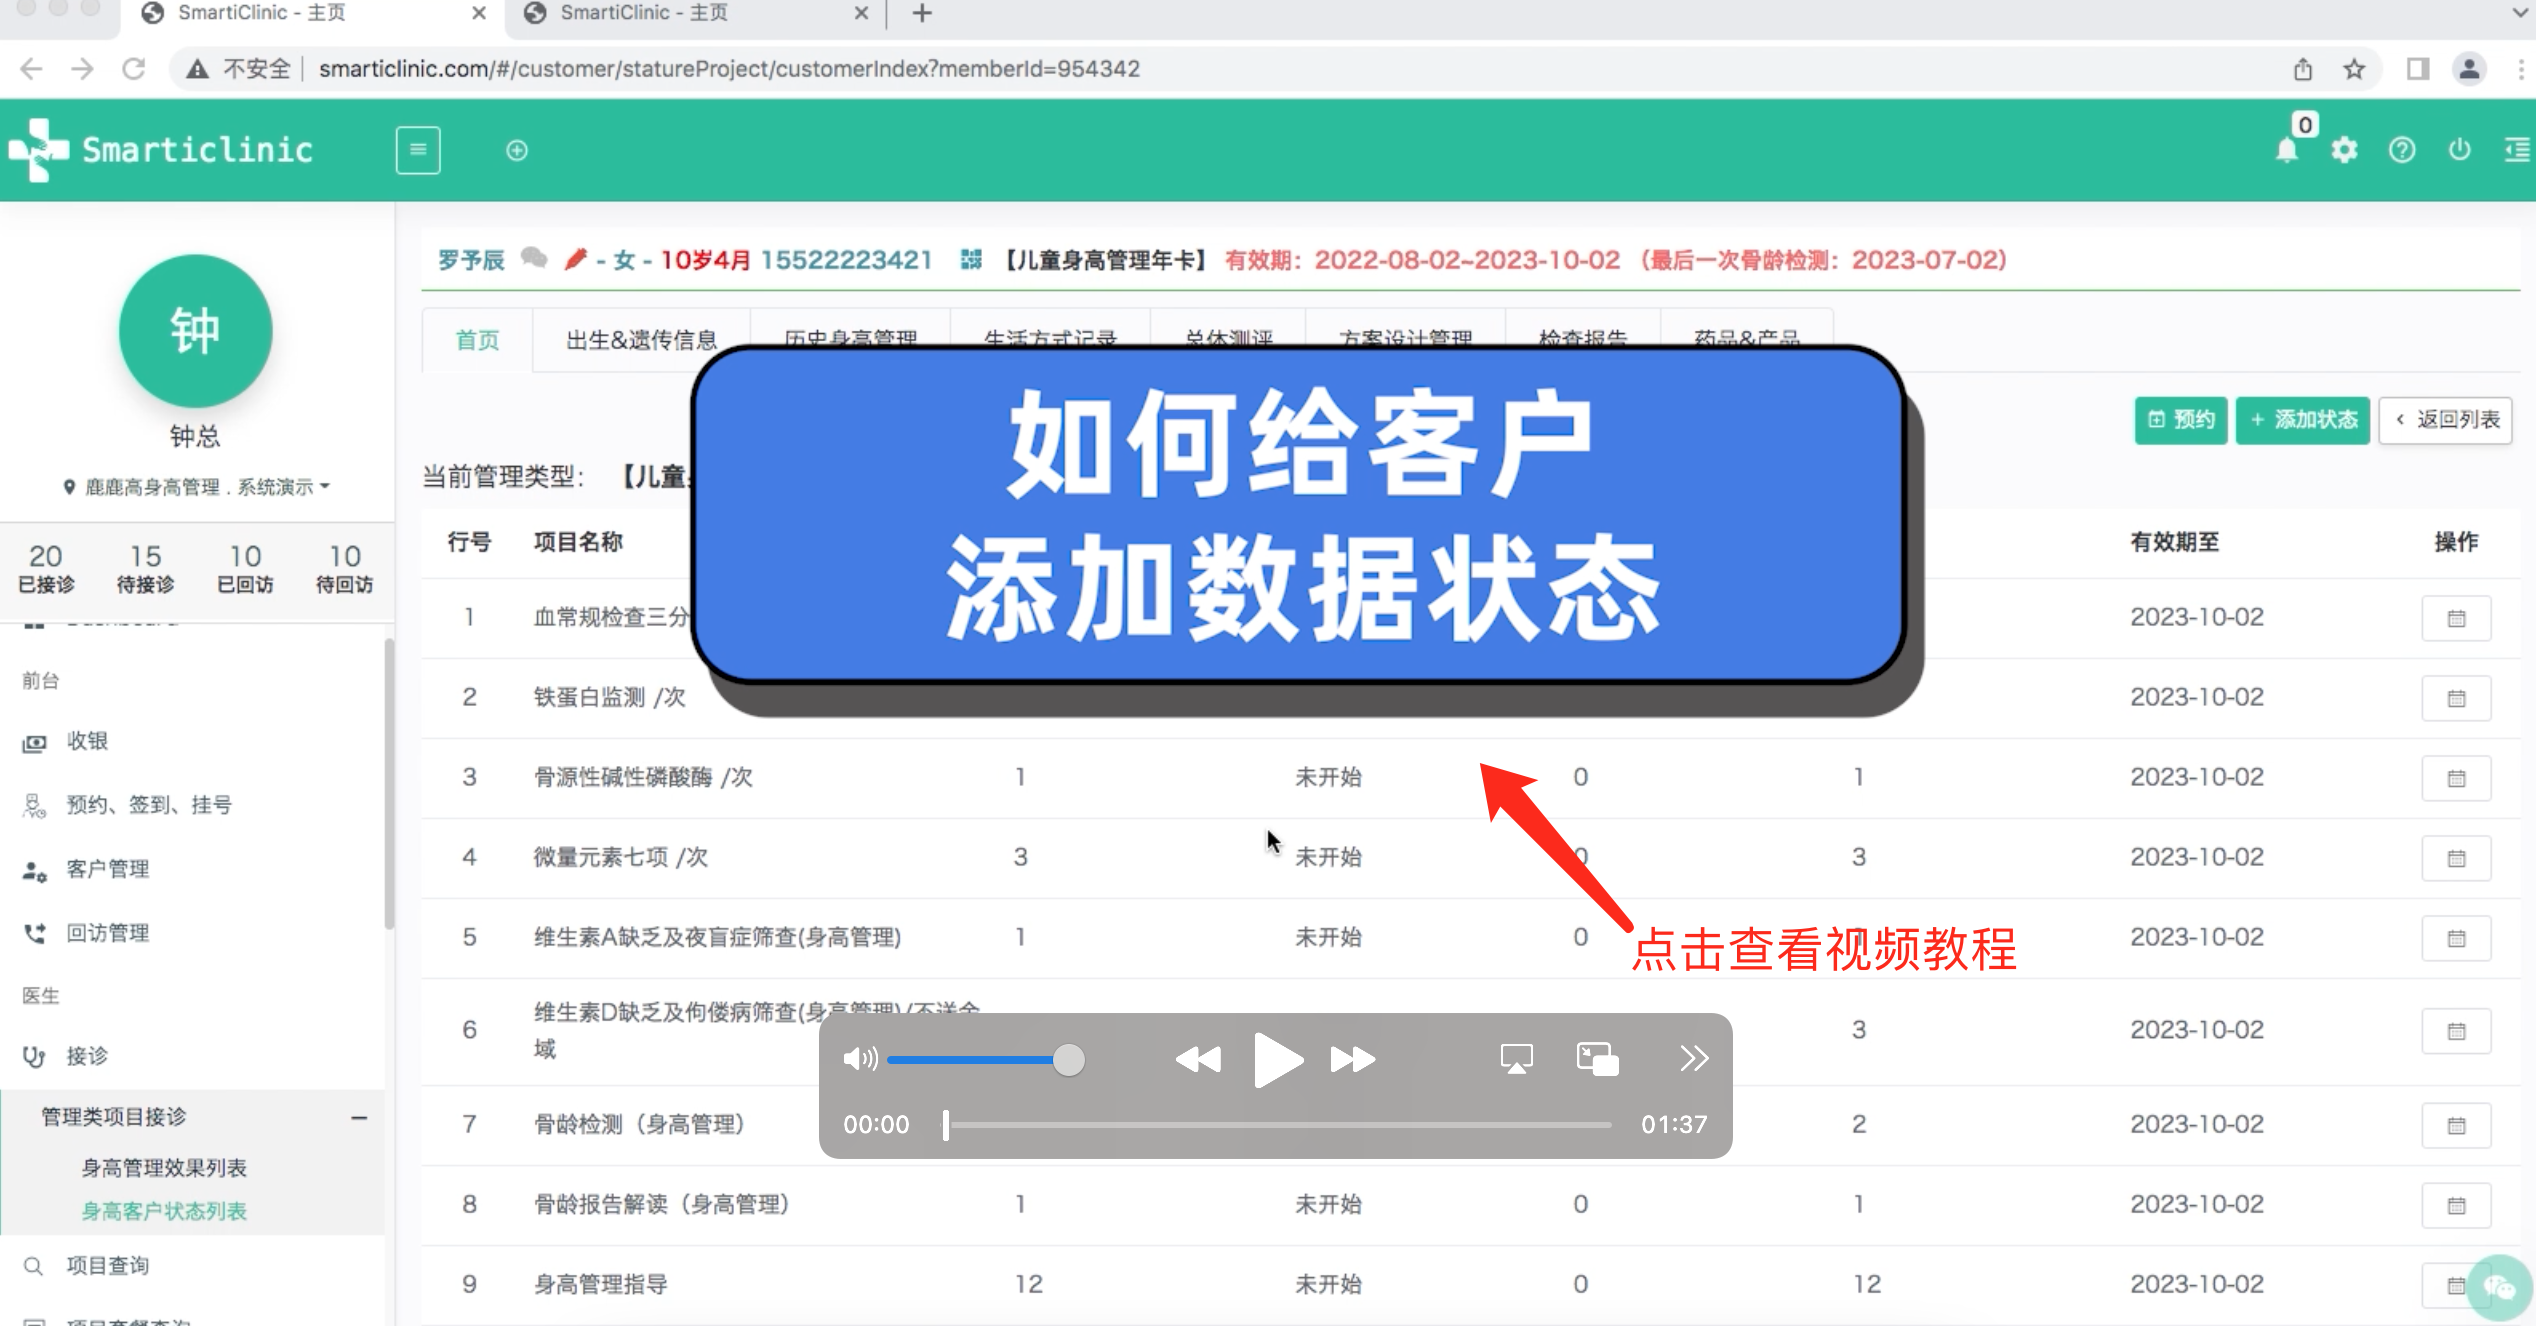The height and width of the screenshot is (1326, 2536).
Task: Open the help question mark icon
Action: pos(2402,150)
